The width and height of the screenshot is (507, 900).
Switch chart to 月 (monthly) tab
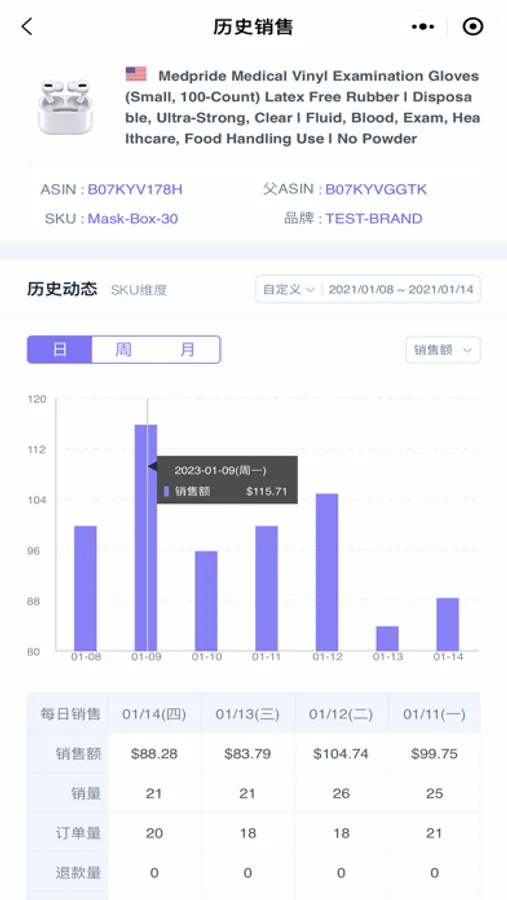pyautogui.click(x=188, y=350)
